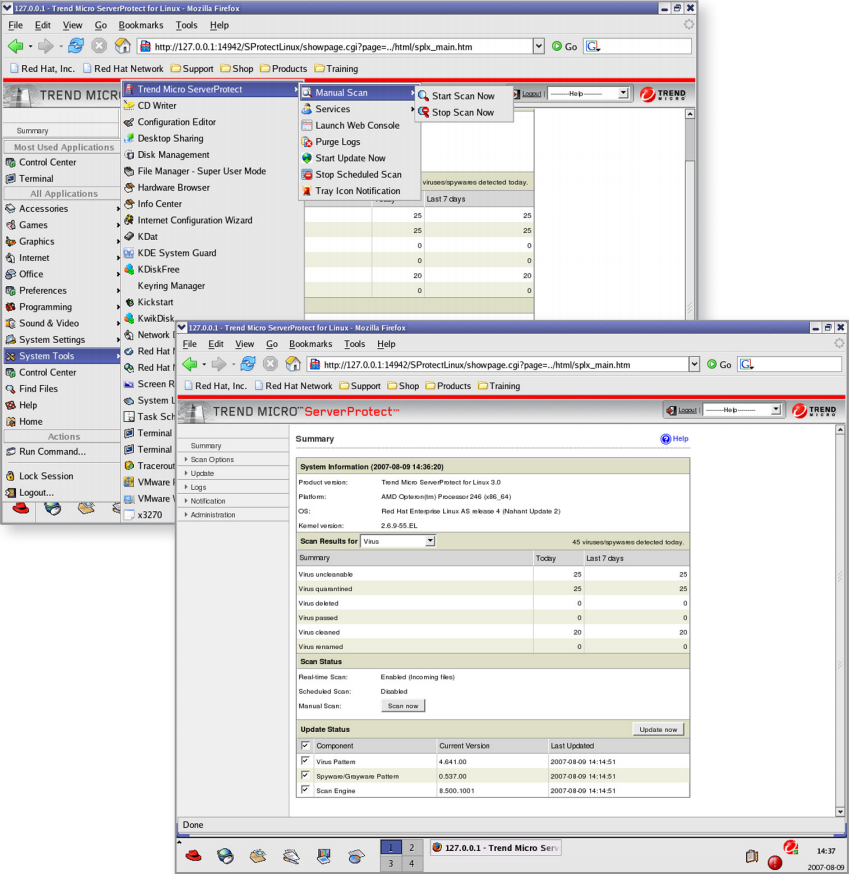849x874 pixels.
Task: Click Back arrow in back Firefox window
Action: [16, 46]
